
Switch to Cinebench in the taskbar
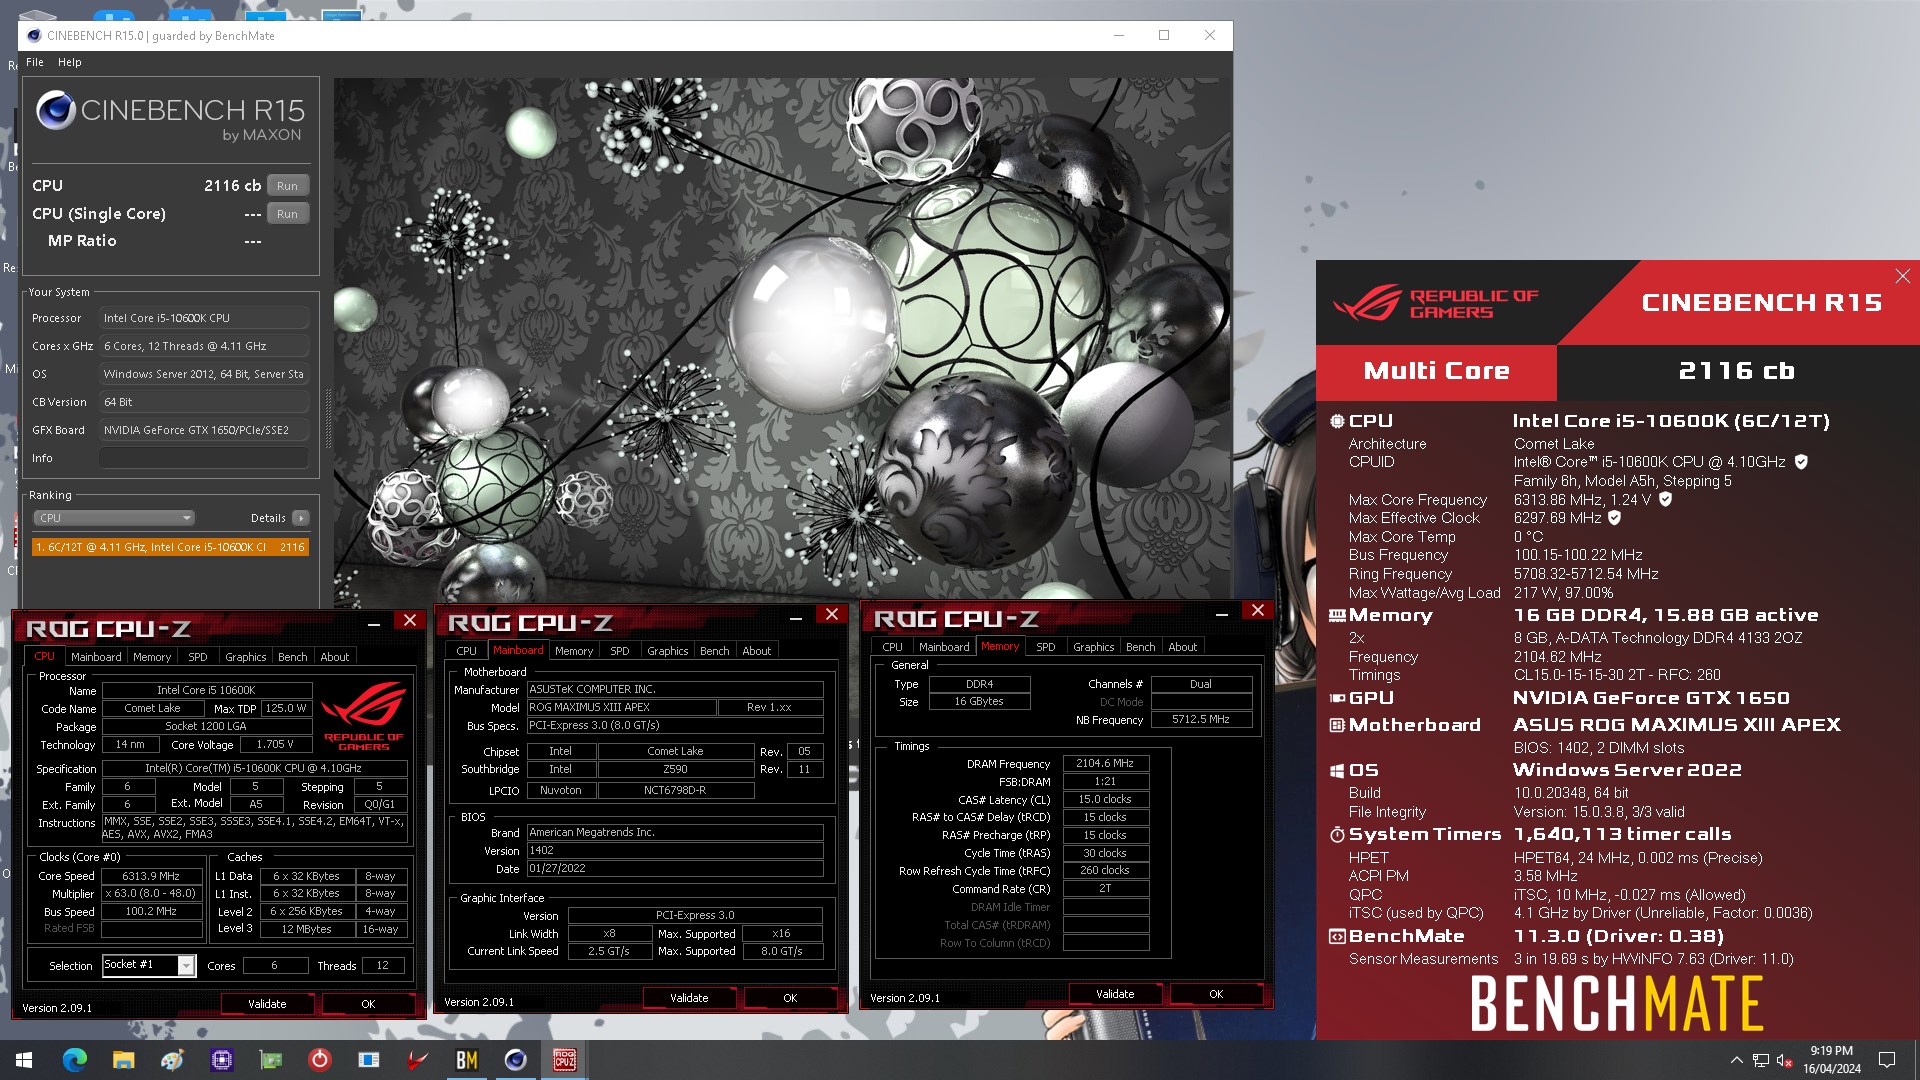(x=515, y=1060)
